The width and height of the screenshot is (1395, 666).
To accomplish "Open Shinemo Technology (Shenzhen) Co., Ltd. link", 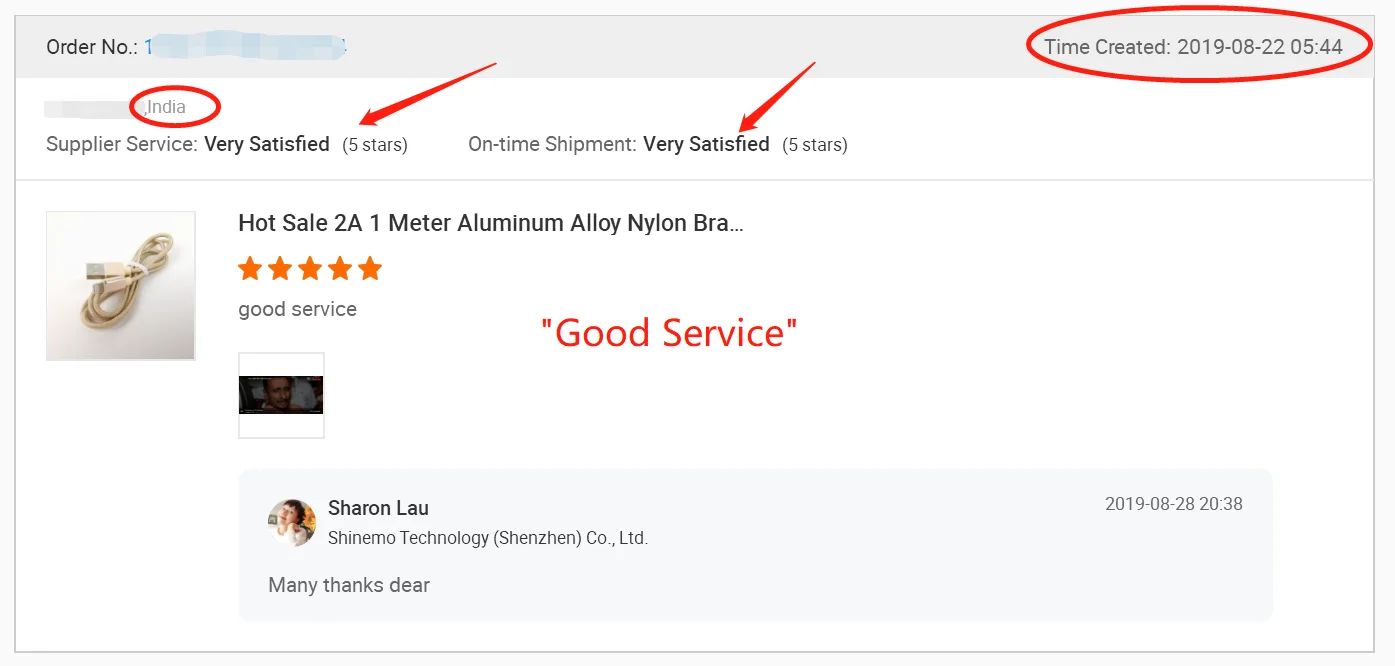I will 488,538.
